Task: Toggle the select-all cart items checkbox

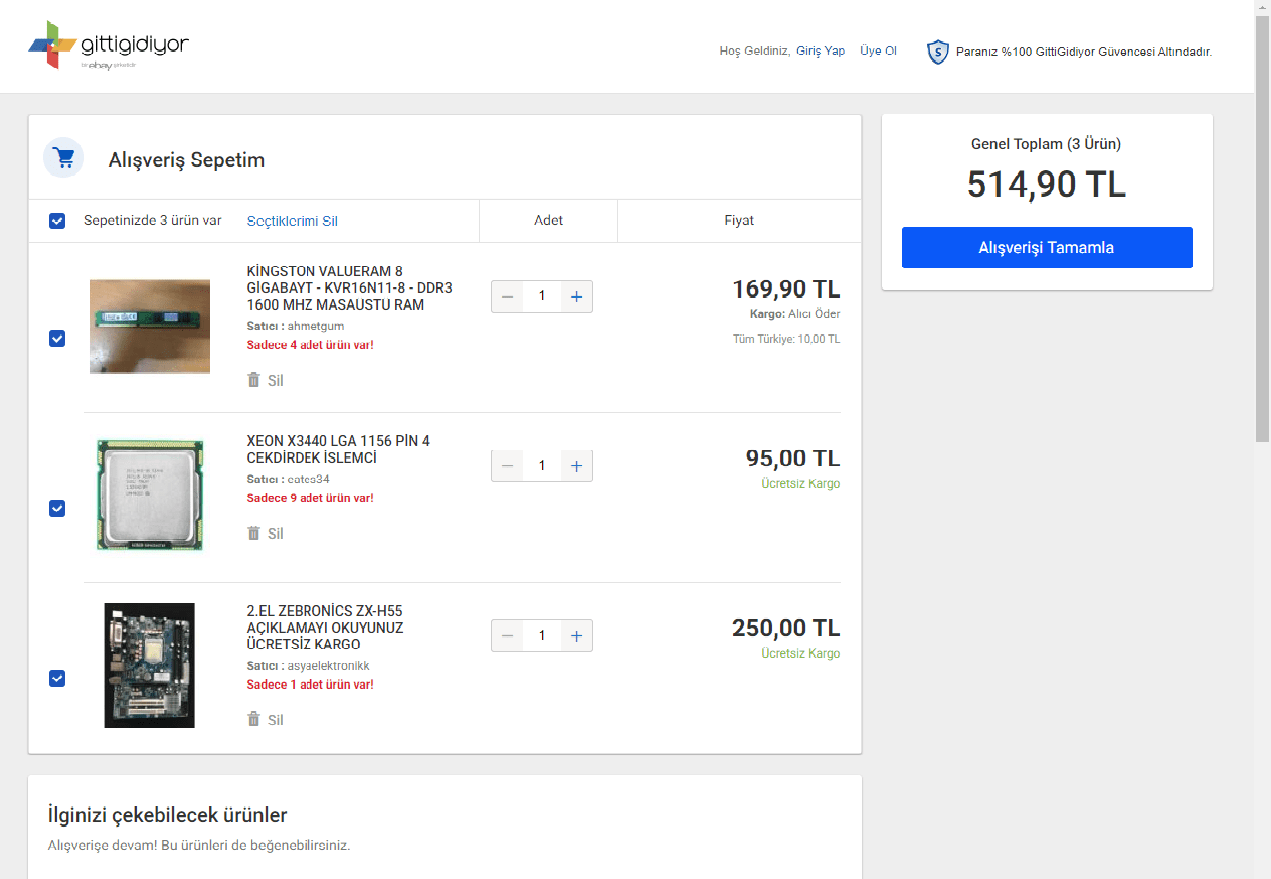Action: tap(57, 221)
